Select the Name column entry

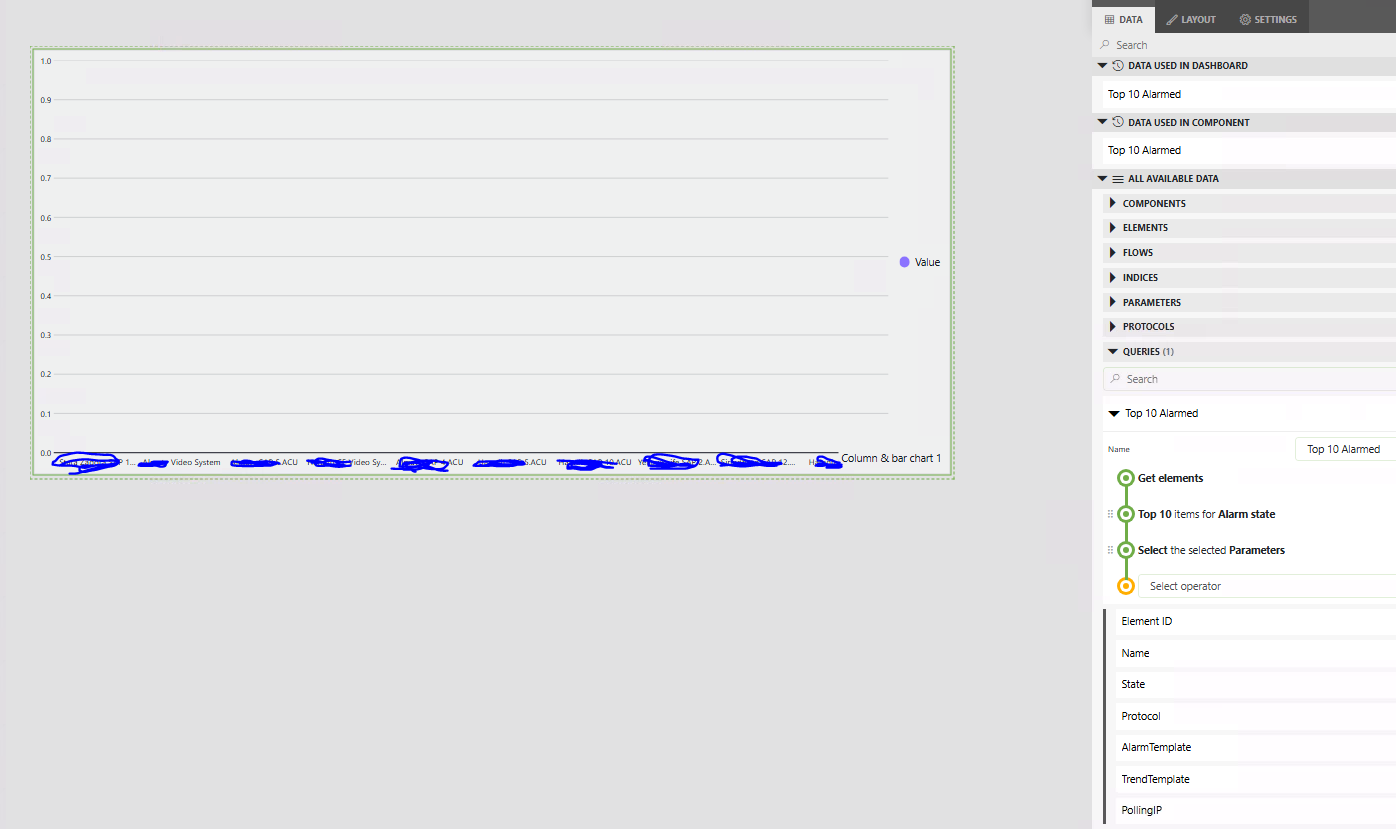[x=1256, y=653]
